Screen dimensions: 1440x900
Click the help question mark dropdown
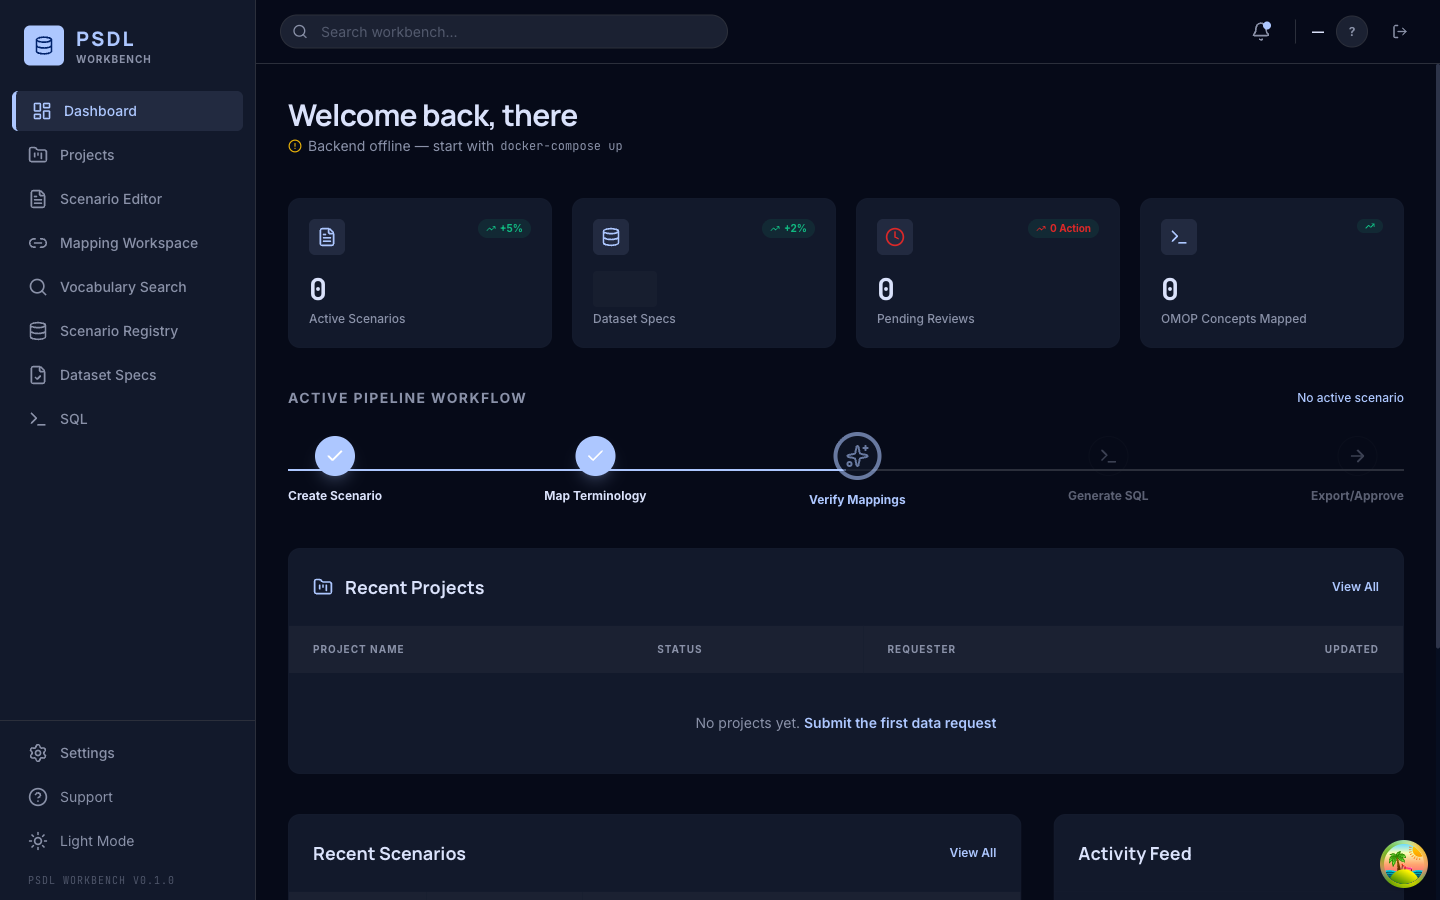1352,31
